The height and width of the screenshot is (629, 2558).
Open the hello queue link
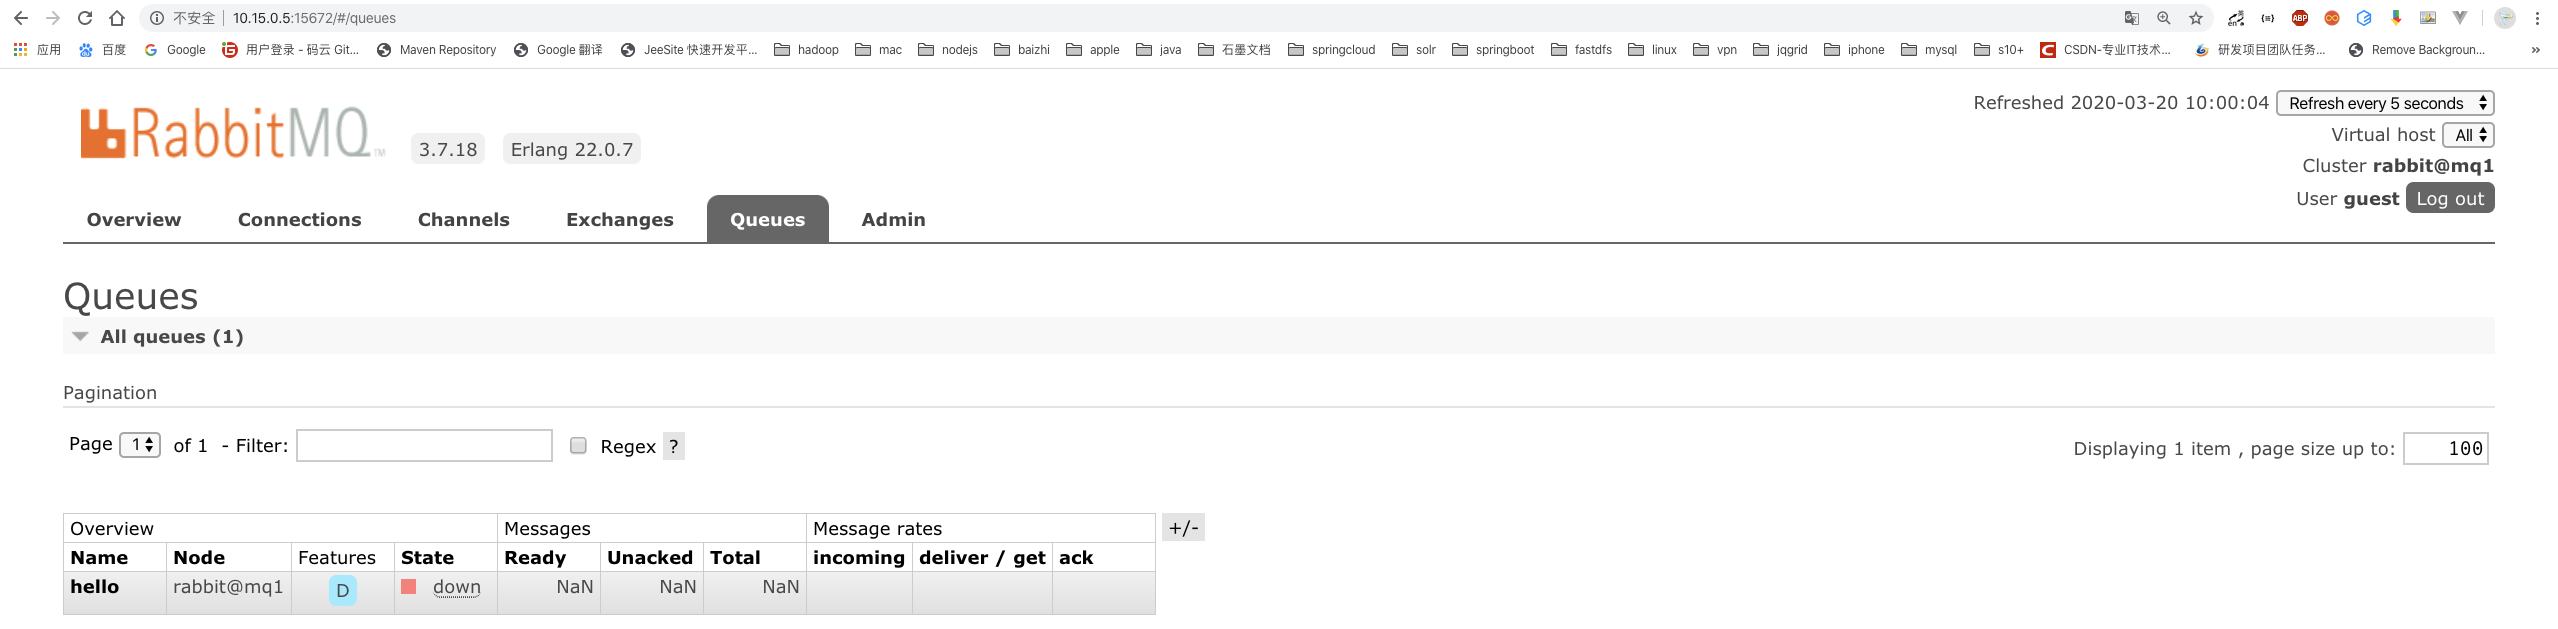click(95, 587)
